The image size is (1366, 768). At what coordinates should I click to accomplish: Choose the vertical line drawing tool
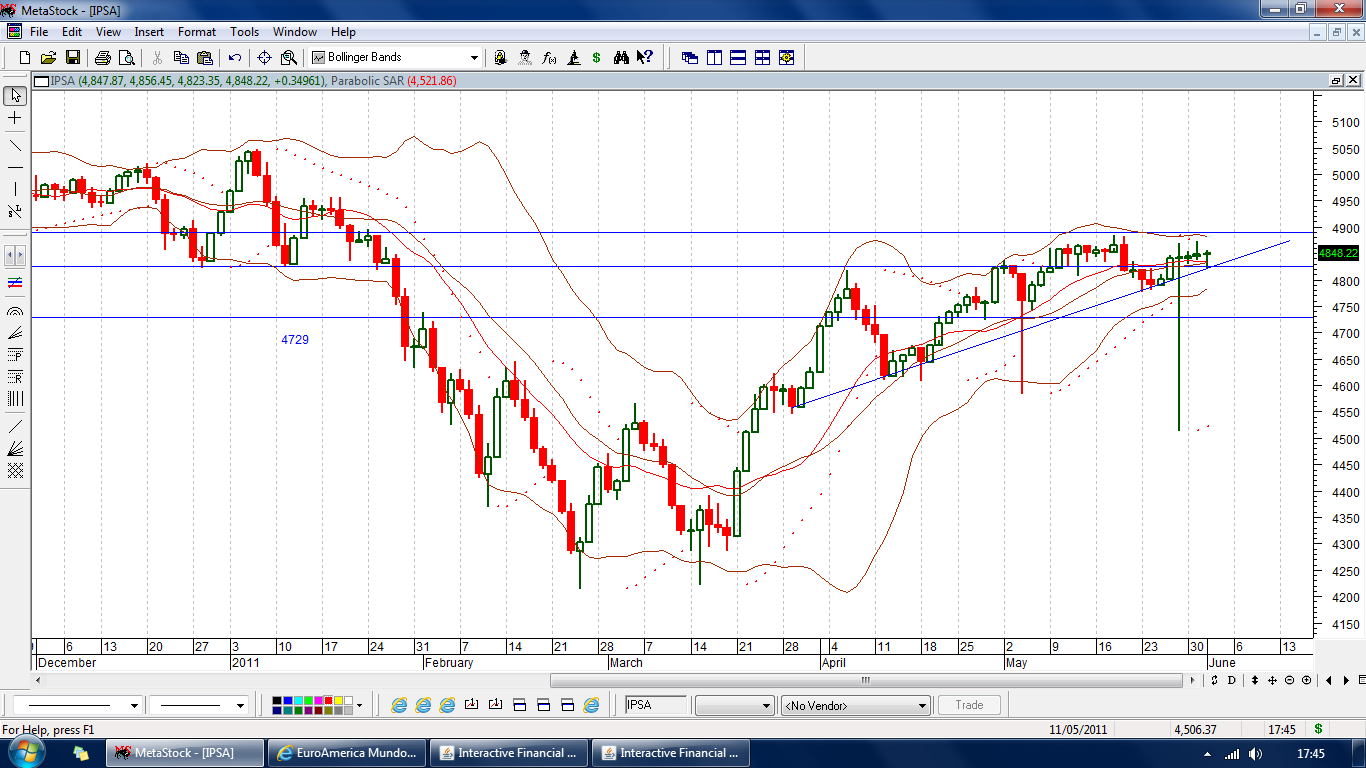[x=15, y=189]
